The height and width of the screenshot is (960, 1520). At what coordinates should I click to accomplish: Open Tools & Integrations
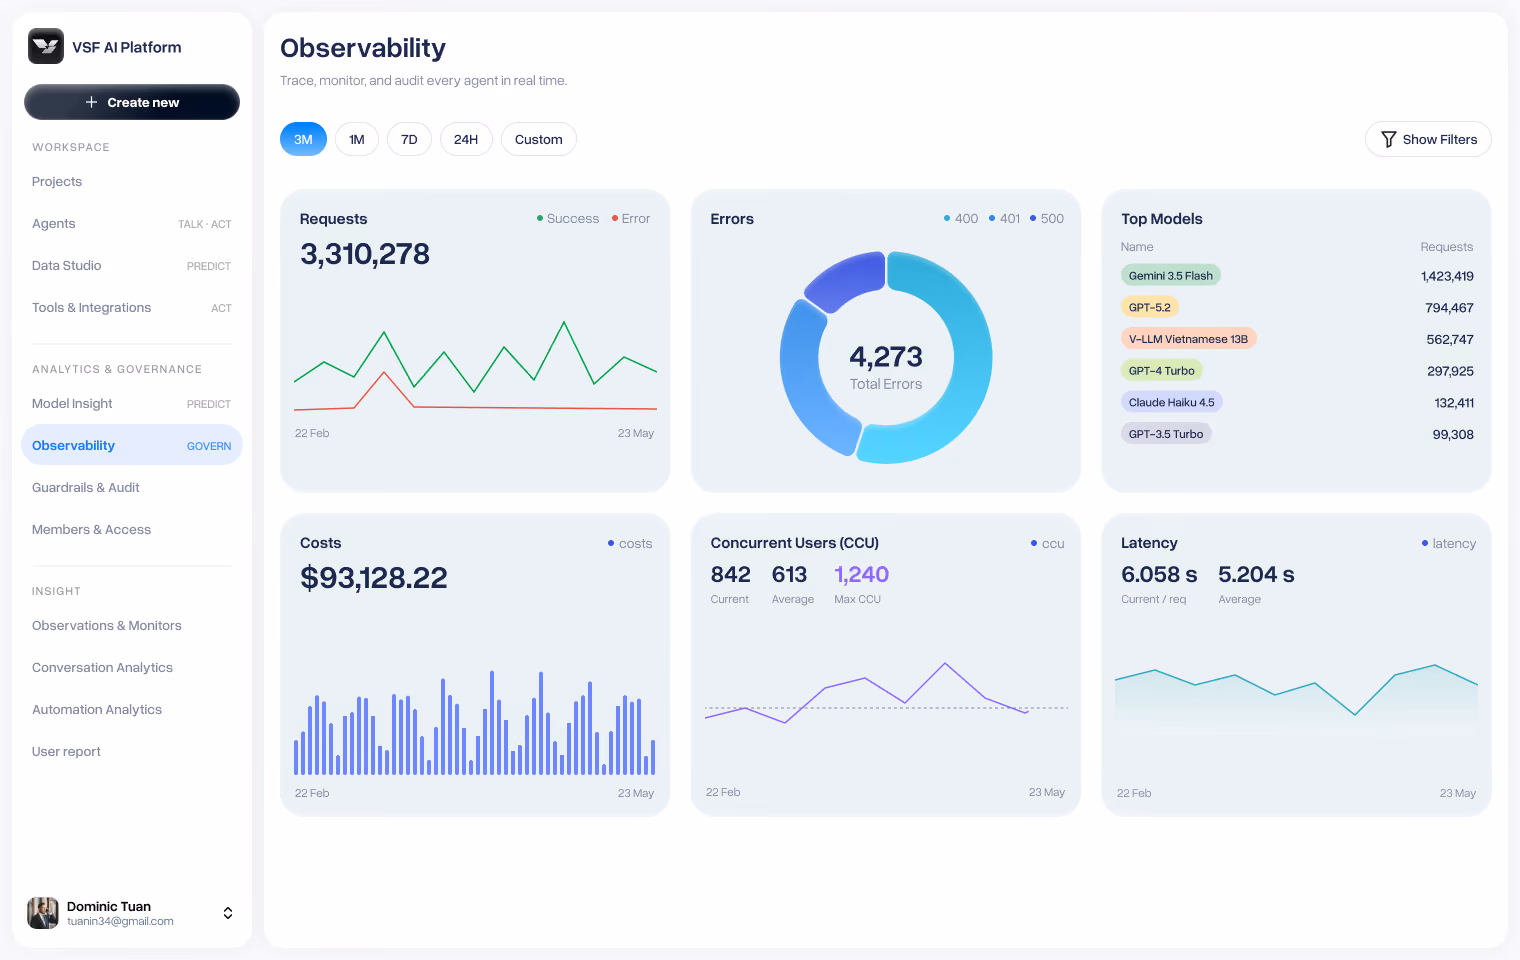[x=132, y=307]
